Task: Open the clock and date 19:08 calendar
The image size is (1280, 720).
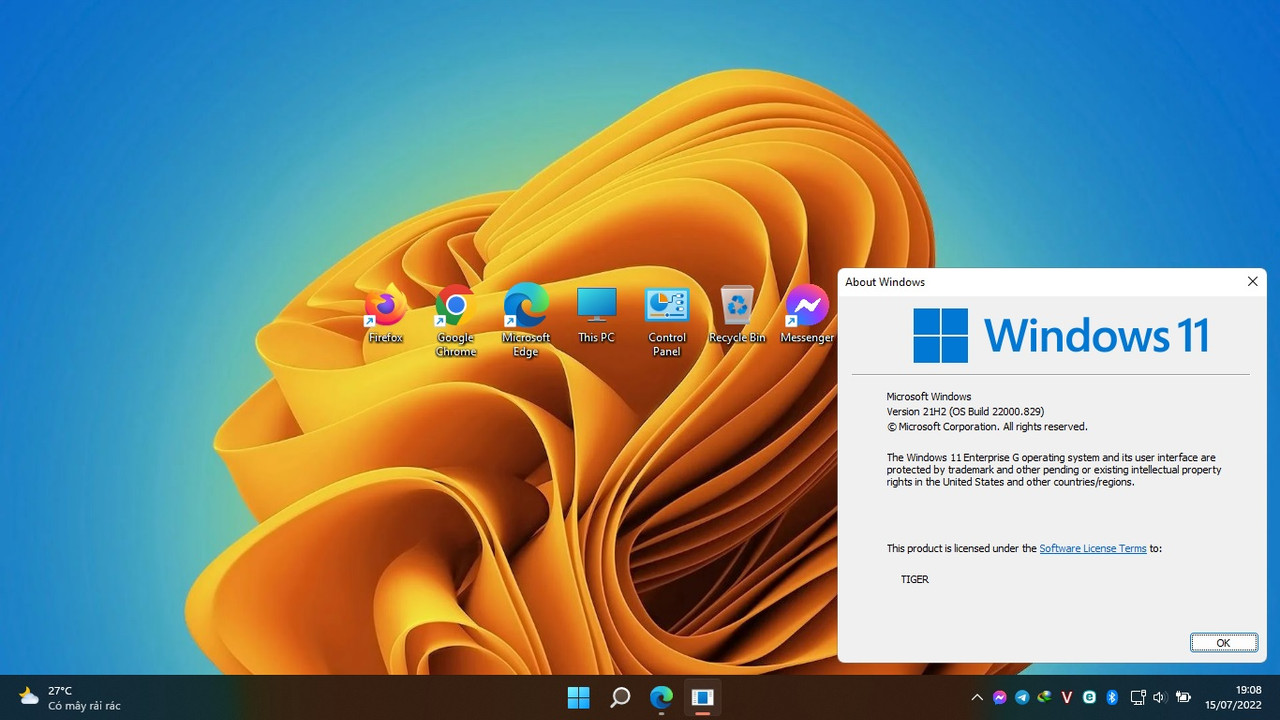Action: coord(1233,697)
